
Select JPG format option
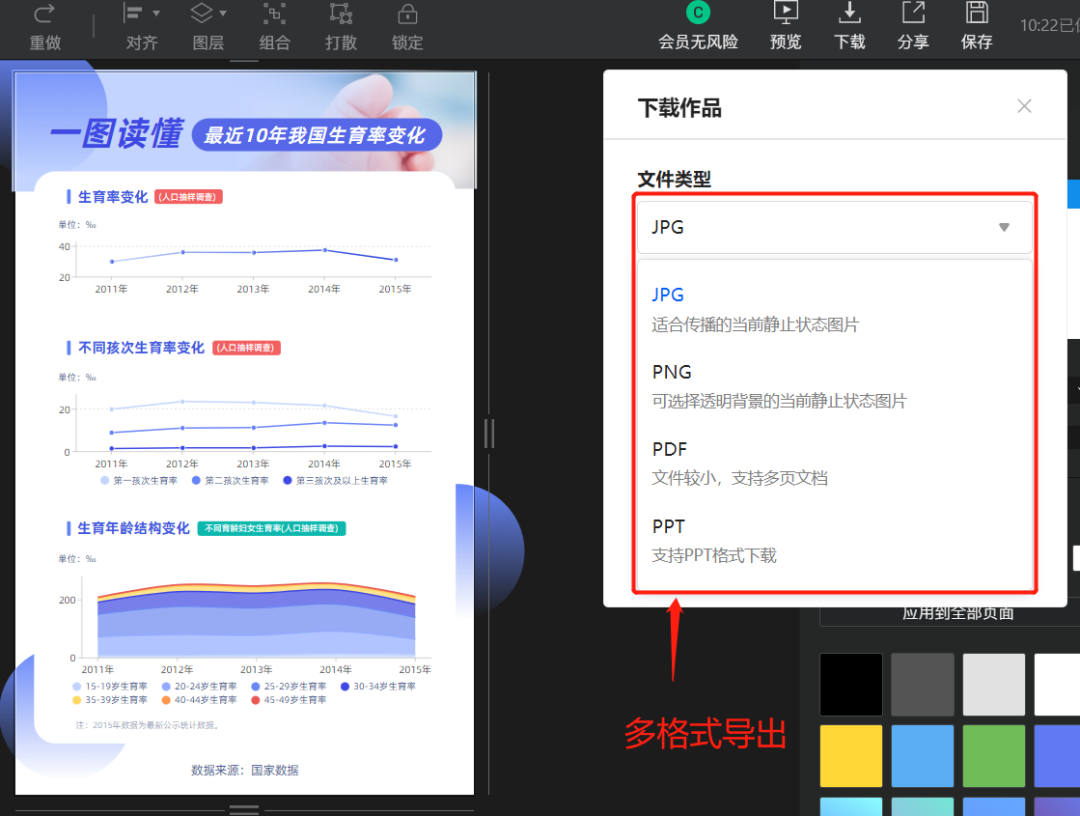[834, 309]
